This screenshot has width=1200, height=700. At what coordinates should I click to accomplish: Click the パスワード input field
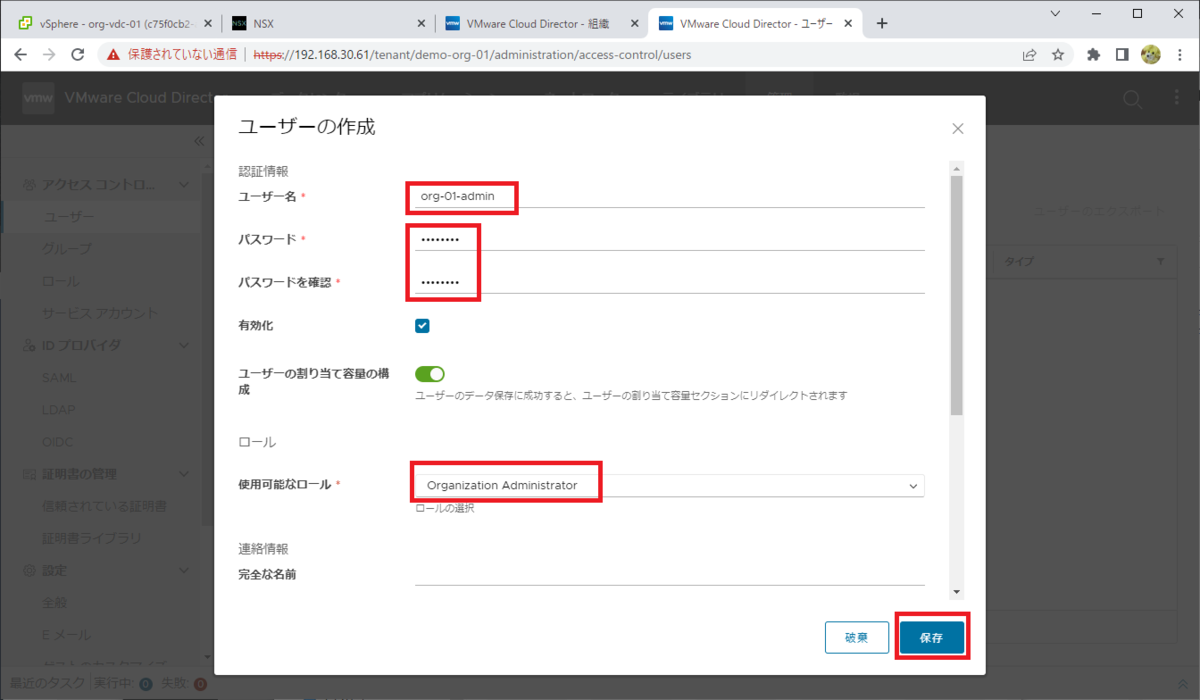click(669, 240)
